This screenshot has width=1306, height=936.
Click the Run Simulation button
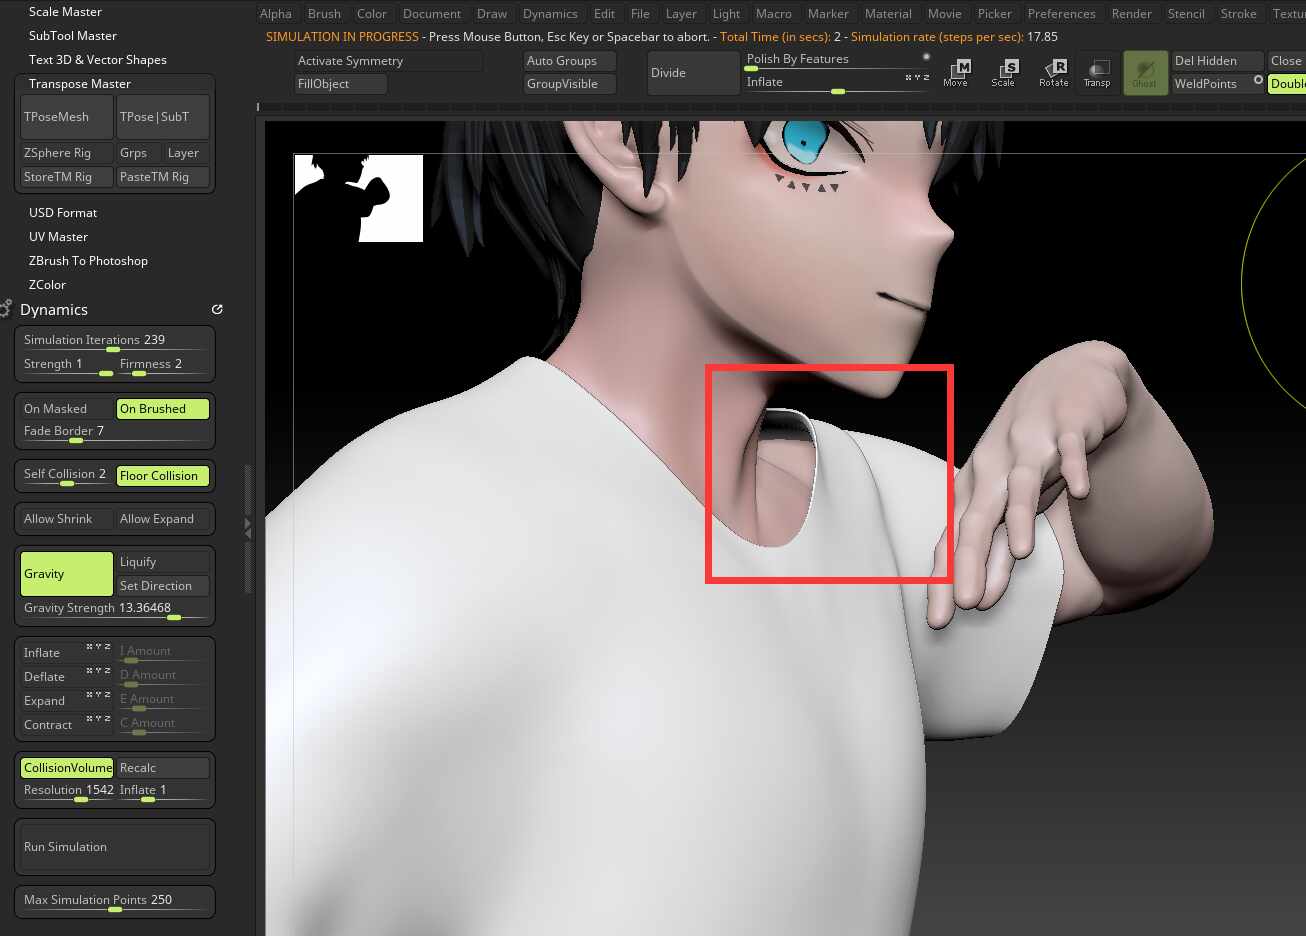tap(114, 847)
